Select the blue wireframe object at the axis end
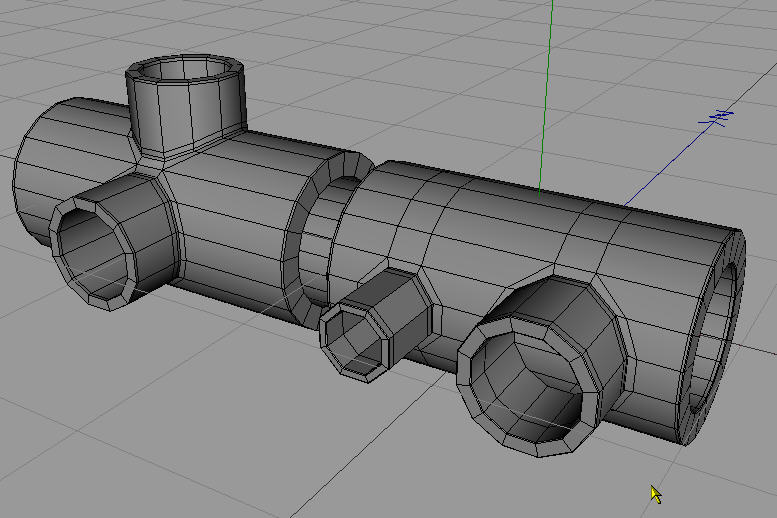Screen dimensions: 777x518 coord(717,117)
